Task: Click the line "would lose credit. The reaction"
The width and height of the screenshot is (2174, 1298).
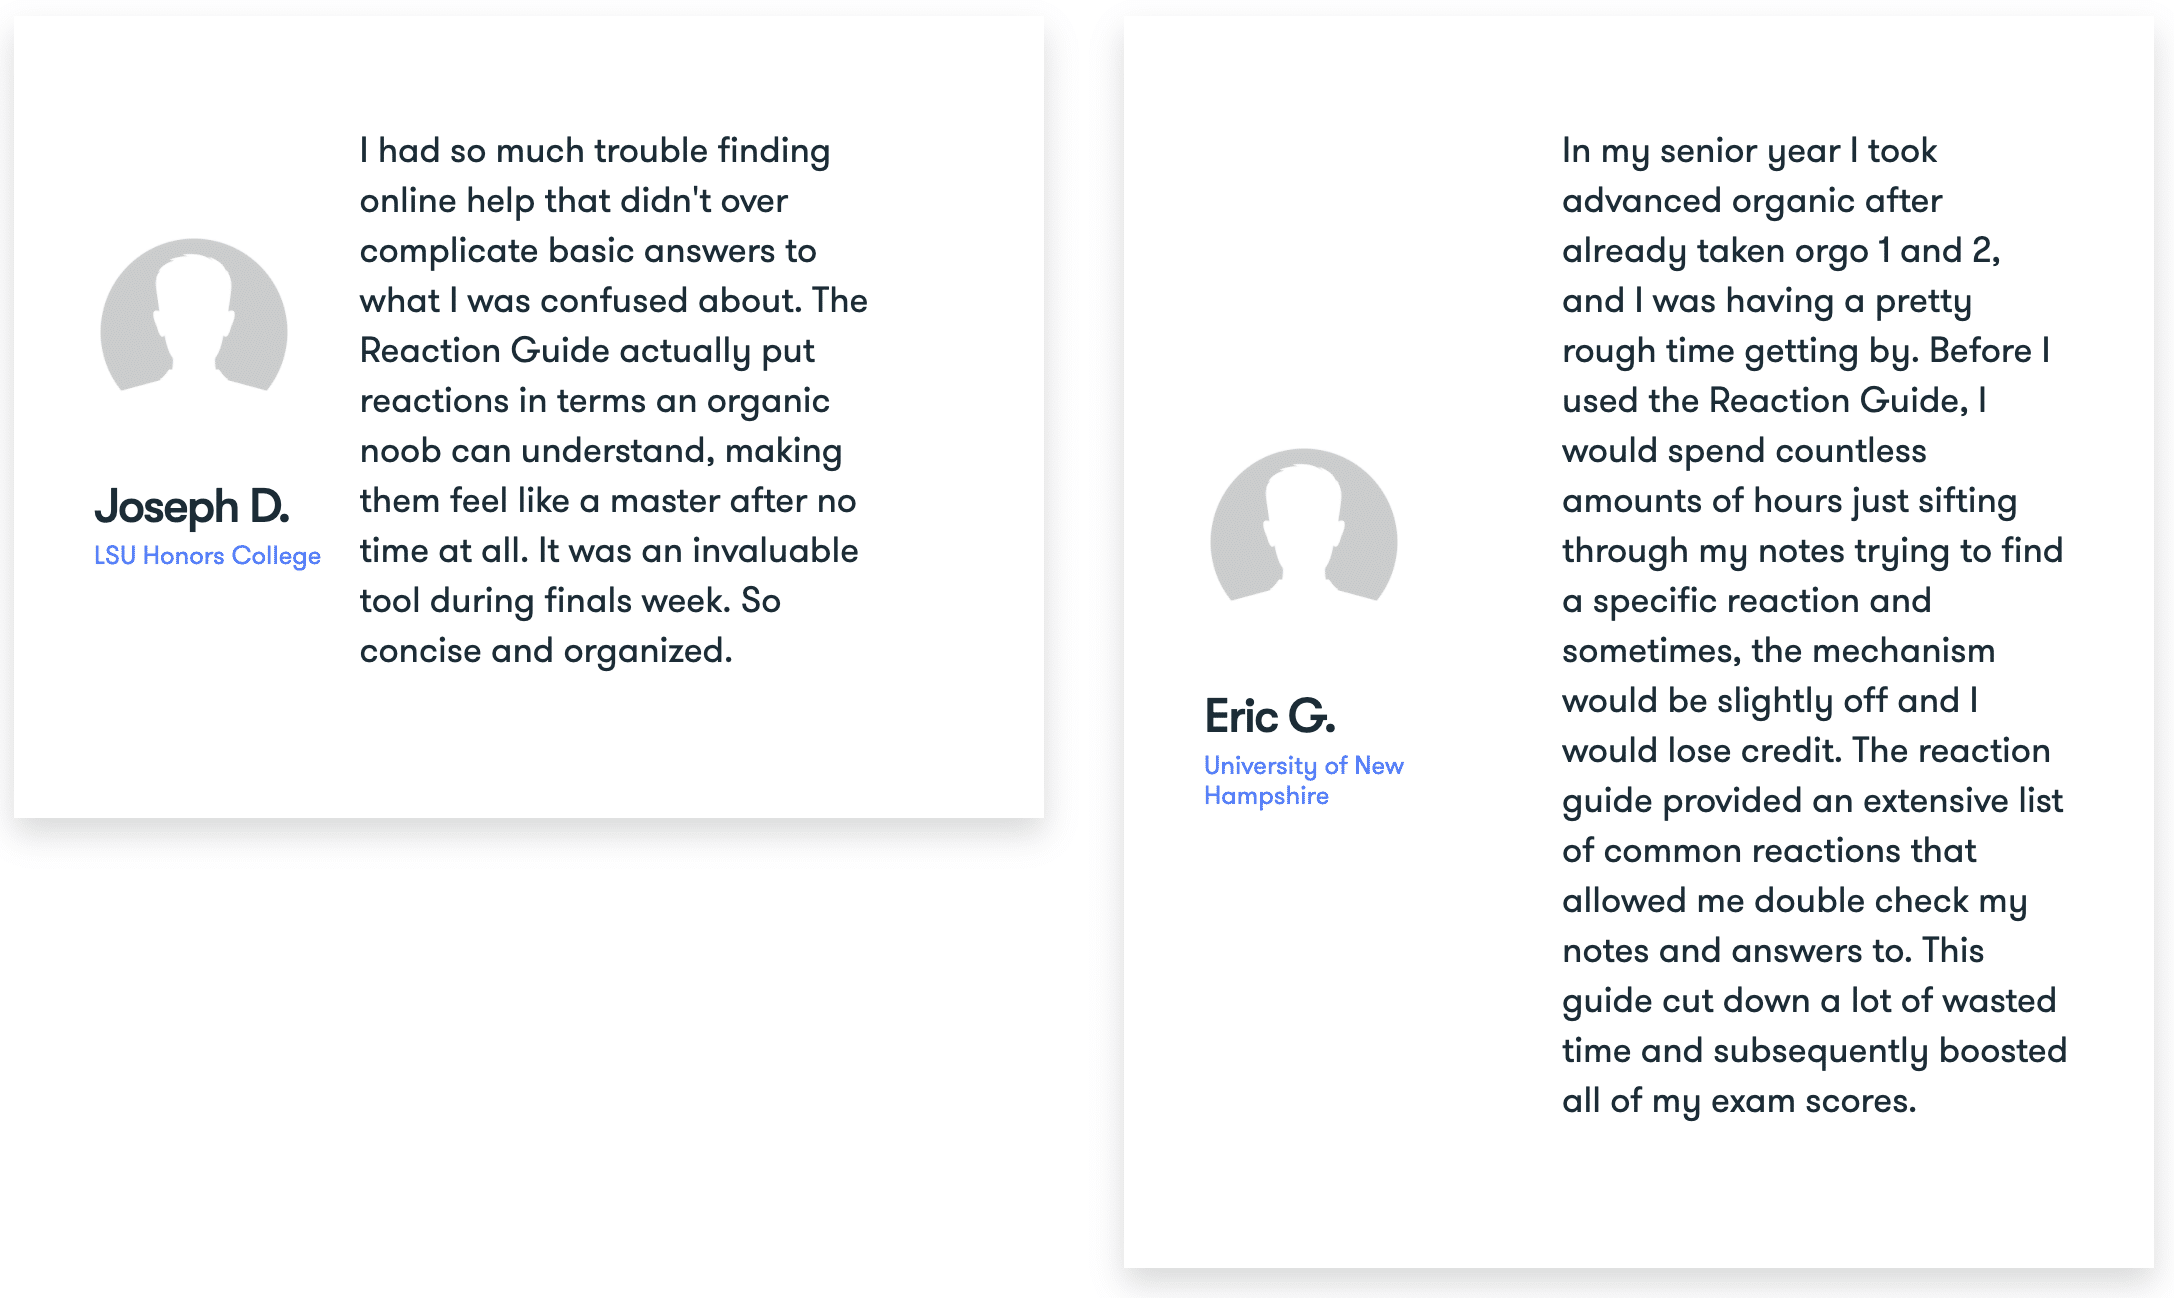Action: 1806,751
